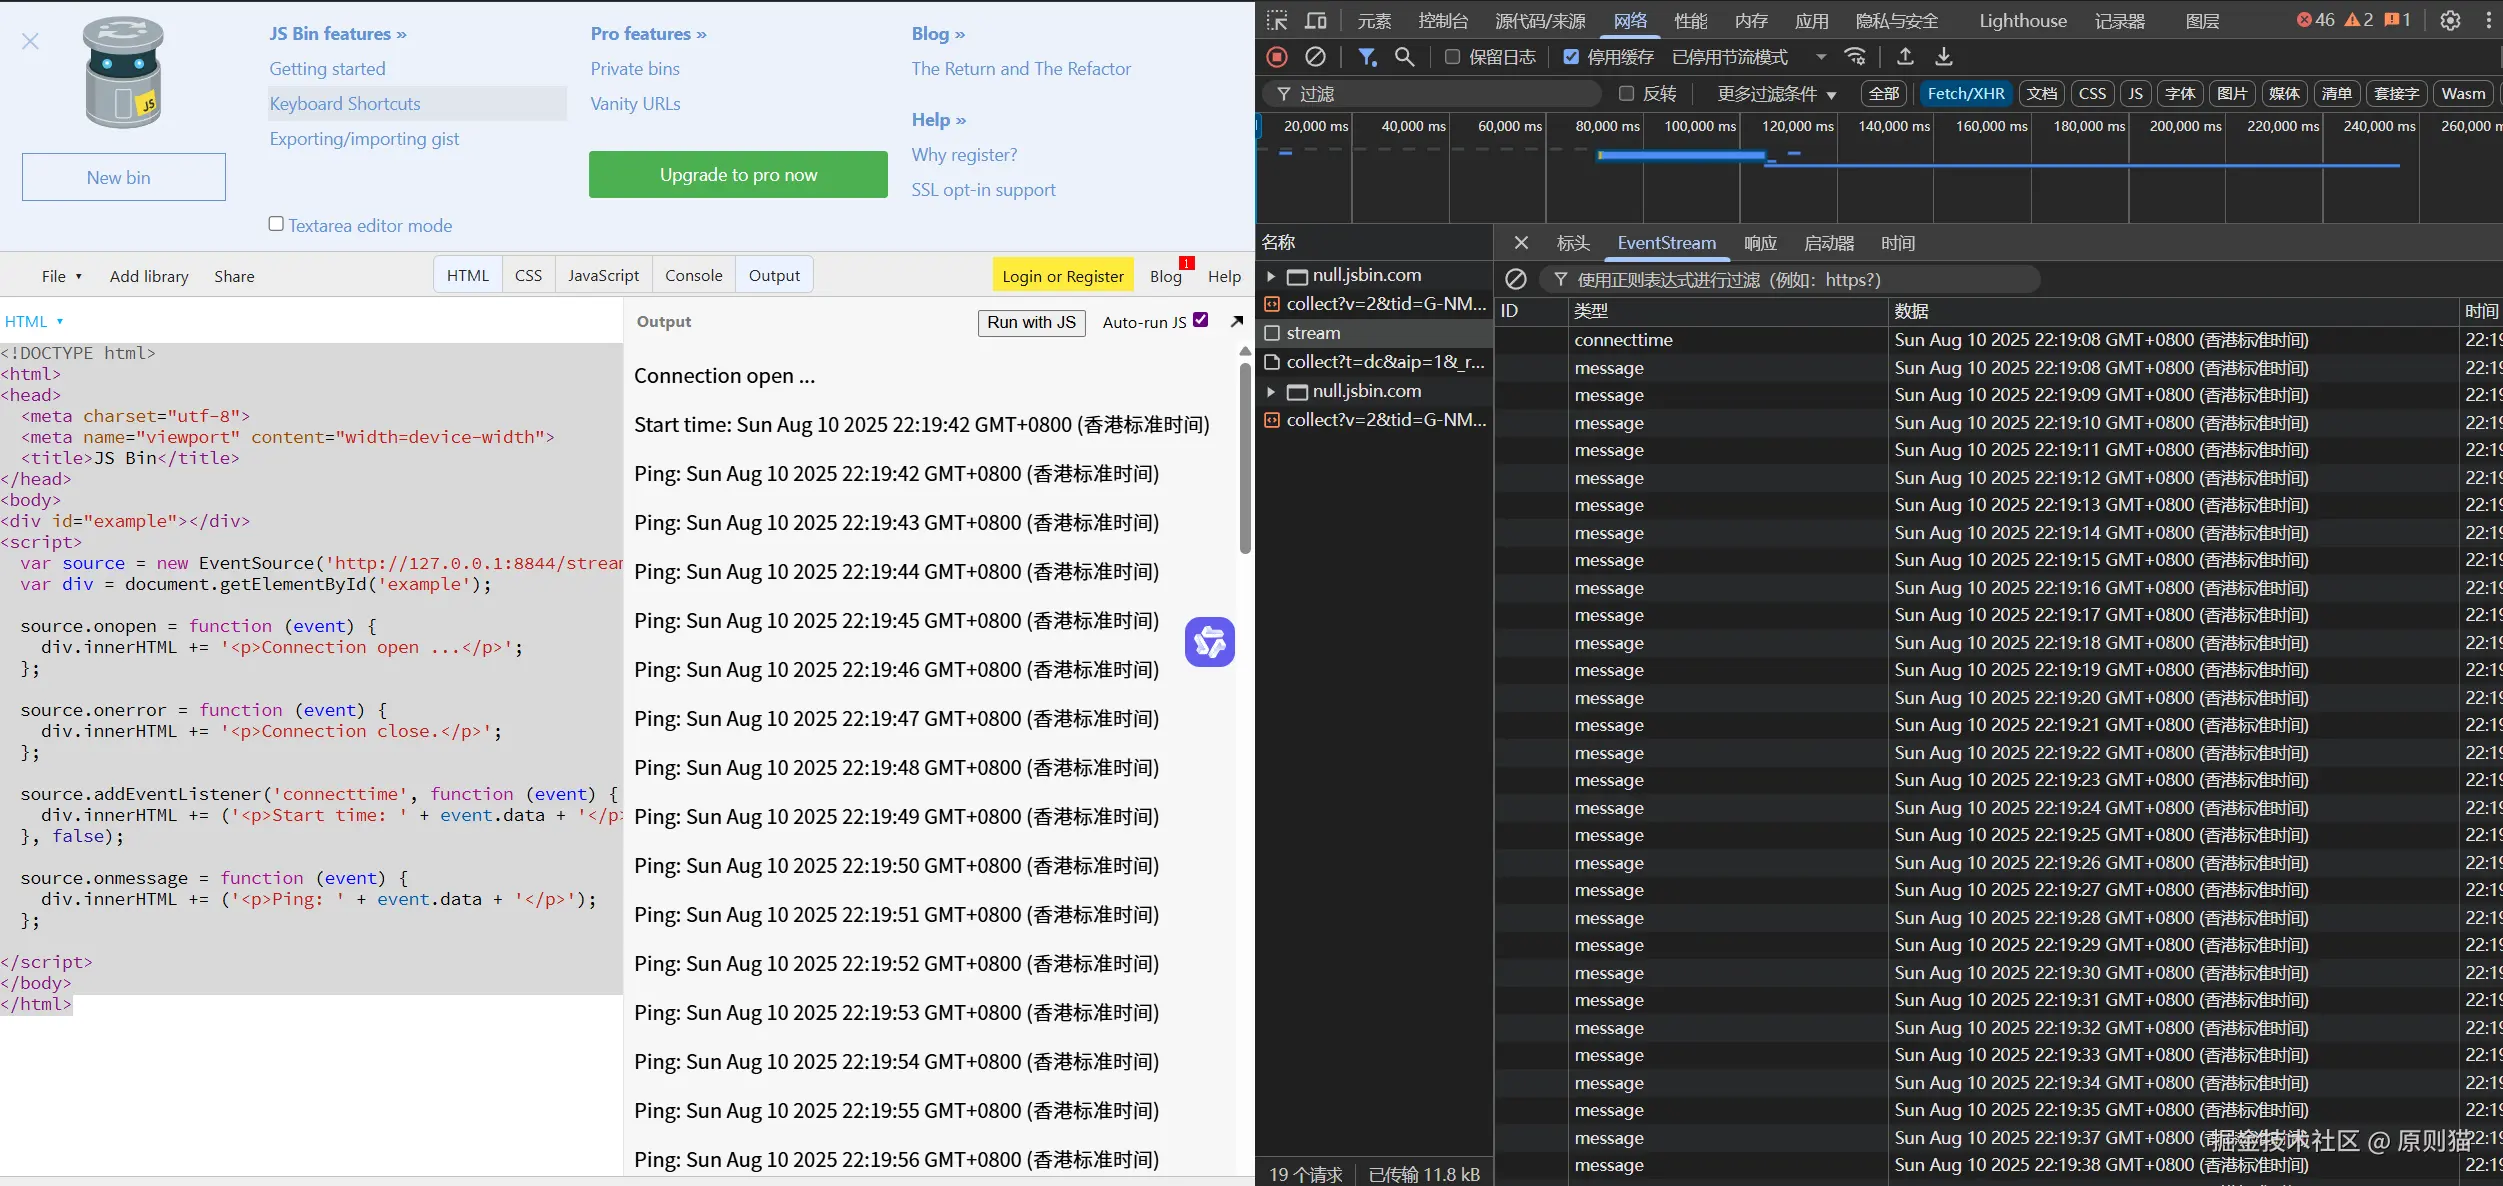Click Upgrade to pro now button
The image size is (2503, 1186).
738,175
